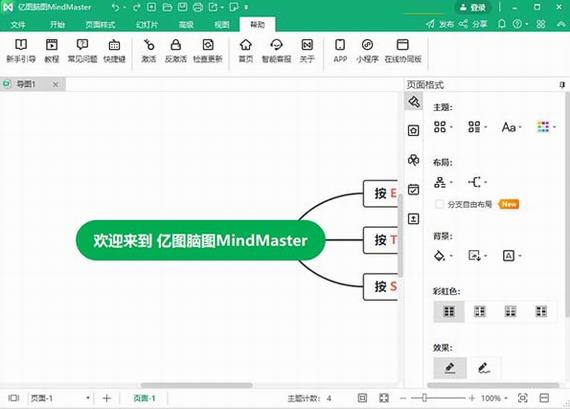The height and width of the screenshot is (409, 570).
Task: Open 智能客服 customer service
Action: 277,51
